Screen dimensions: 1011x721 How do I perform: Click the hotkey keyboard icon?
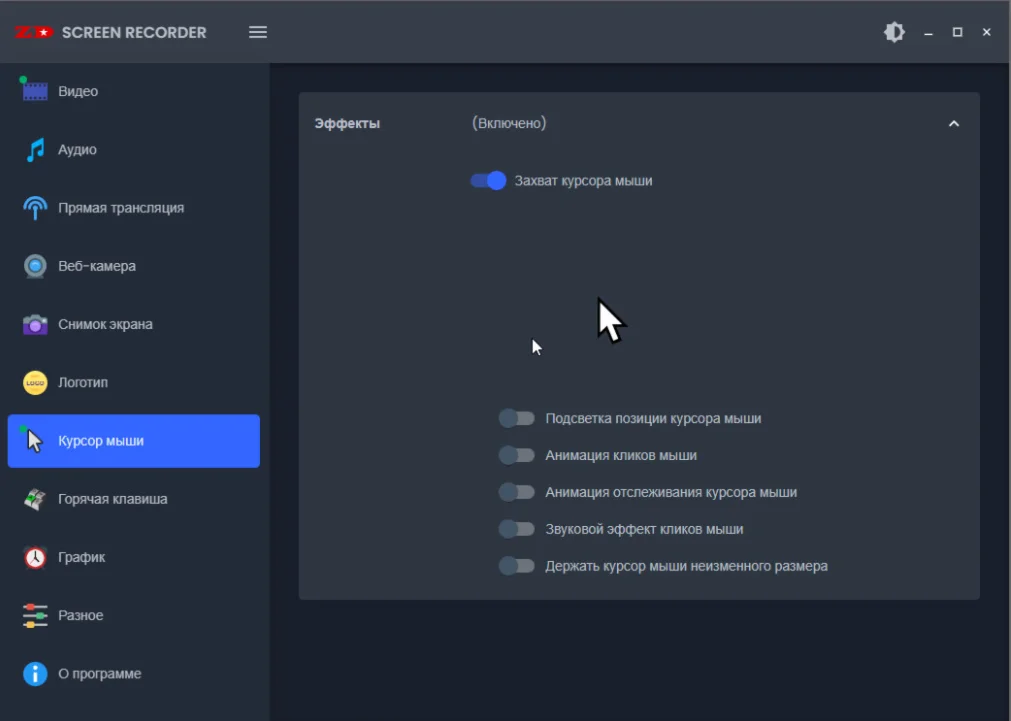point(35,499)
